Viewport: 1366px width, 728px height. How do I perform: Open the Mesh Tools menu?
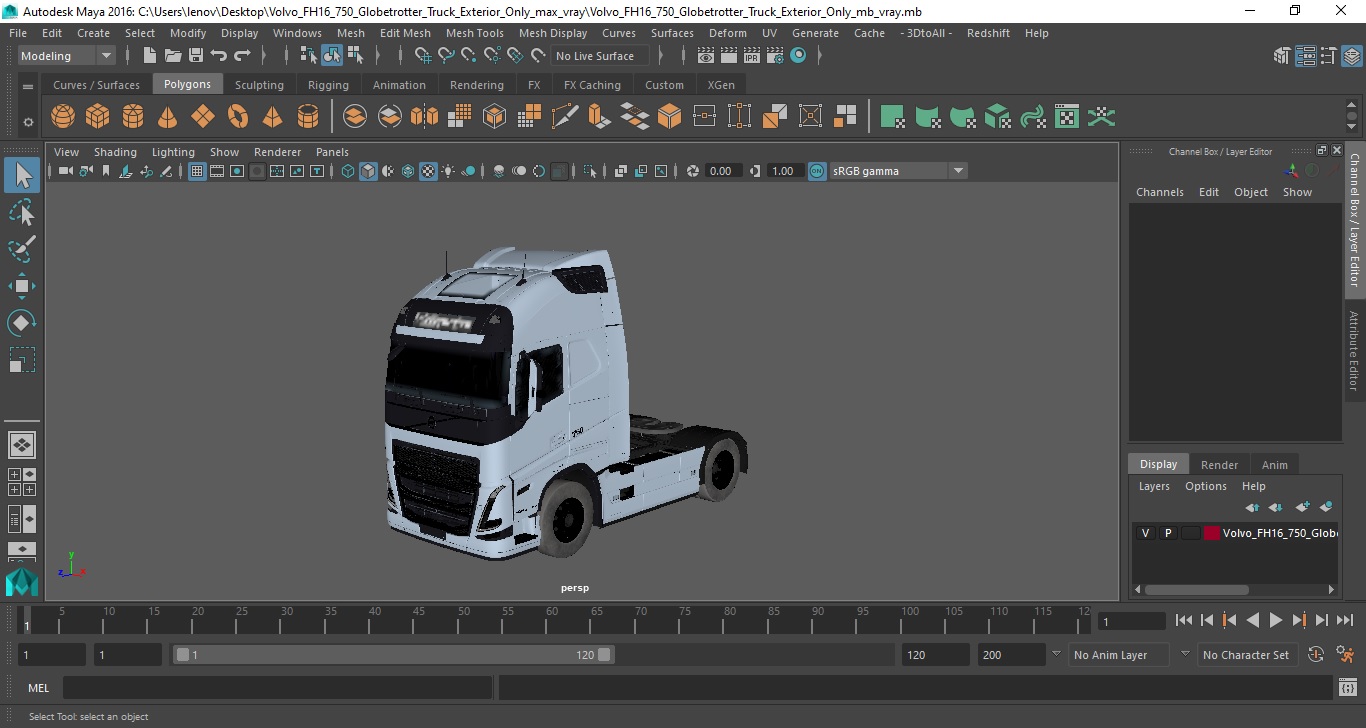474,33
